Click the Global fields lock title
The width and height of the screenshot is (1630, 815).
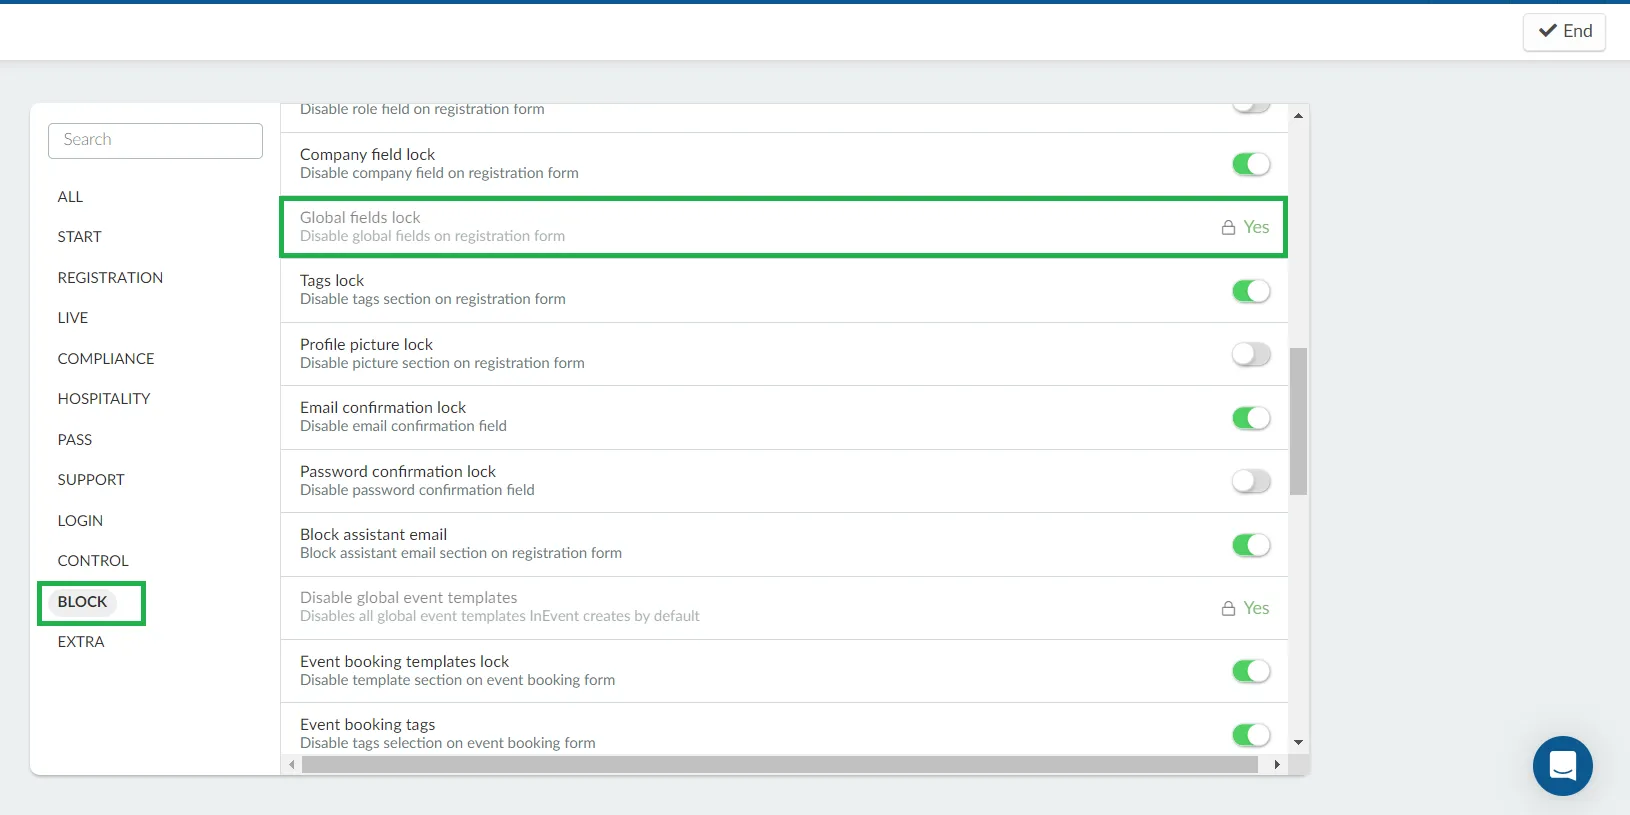click(360, 218)
